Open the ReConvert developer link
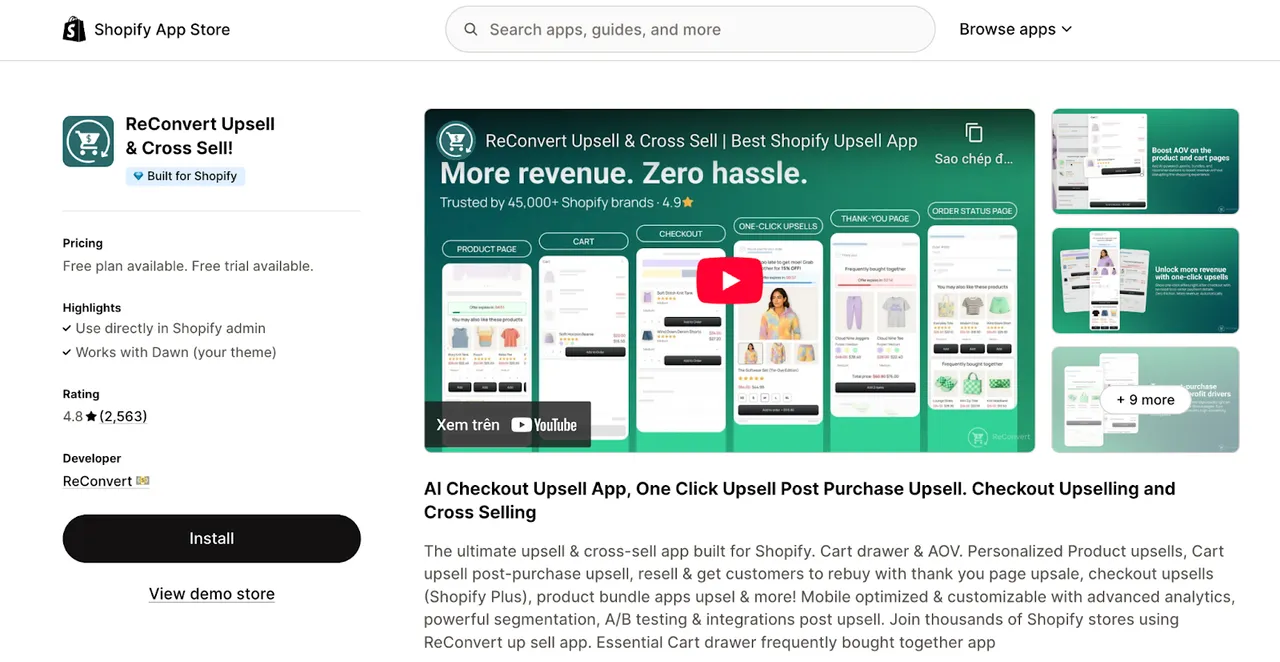The height and width of the screenshot is (662, 1280). 98,481
